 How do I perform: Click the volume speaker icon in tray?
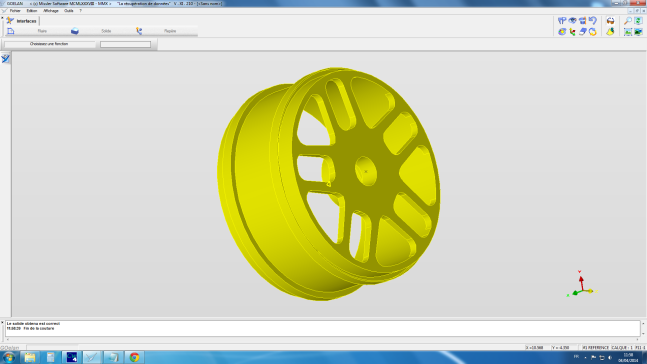(609, 358)
